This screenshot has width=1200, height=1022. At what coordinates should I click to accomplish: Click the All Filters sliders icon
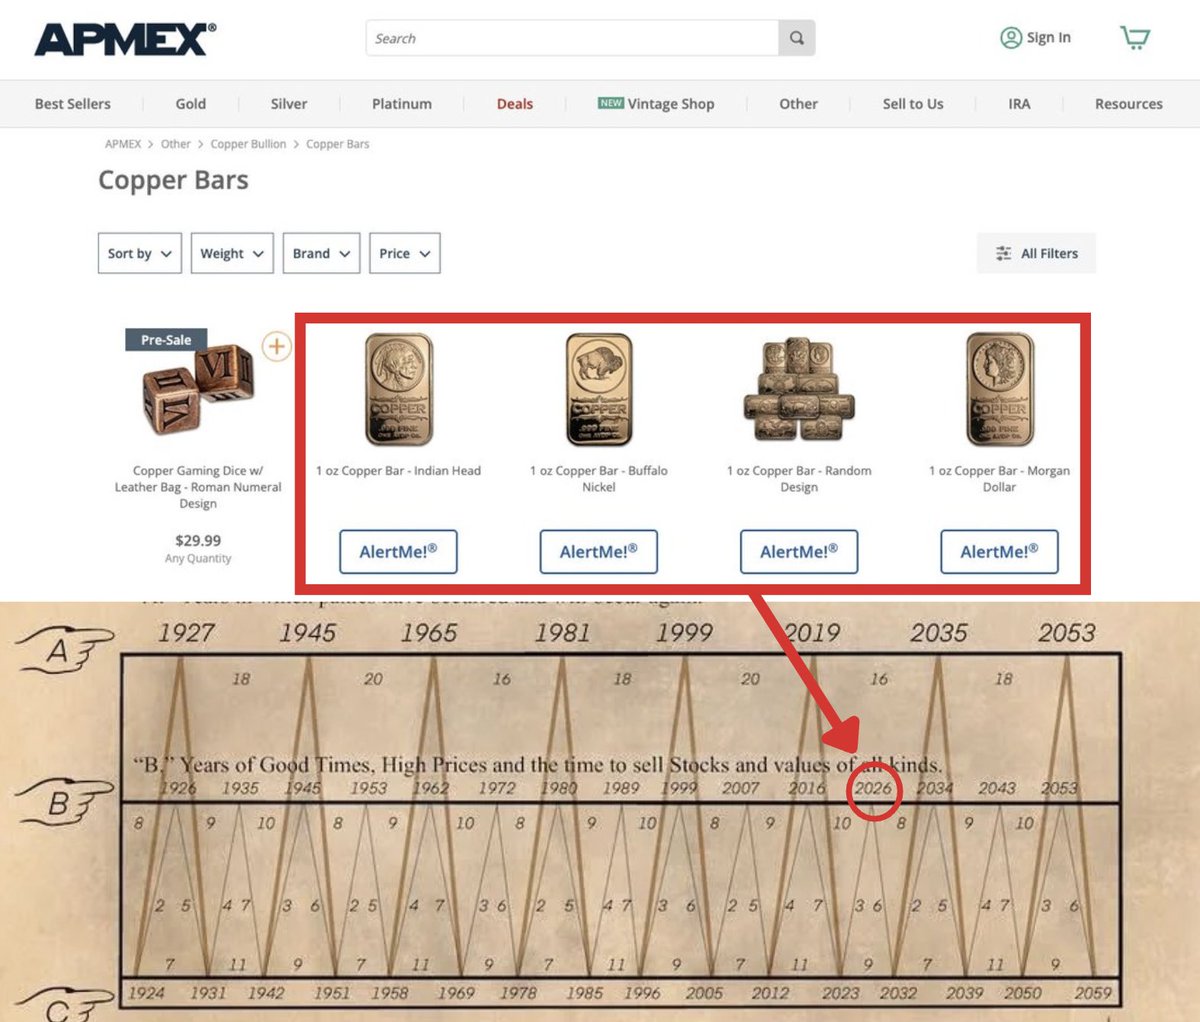coord(1003,254)
